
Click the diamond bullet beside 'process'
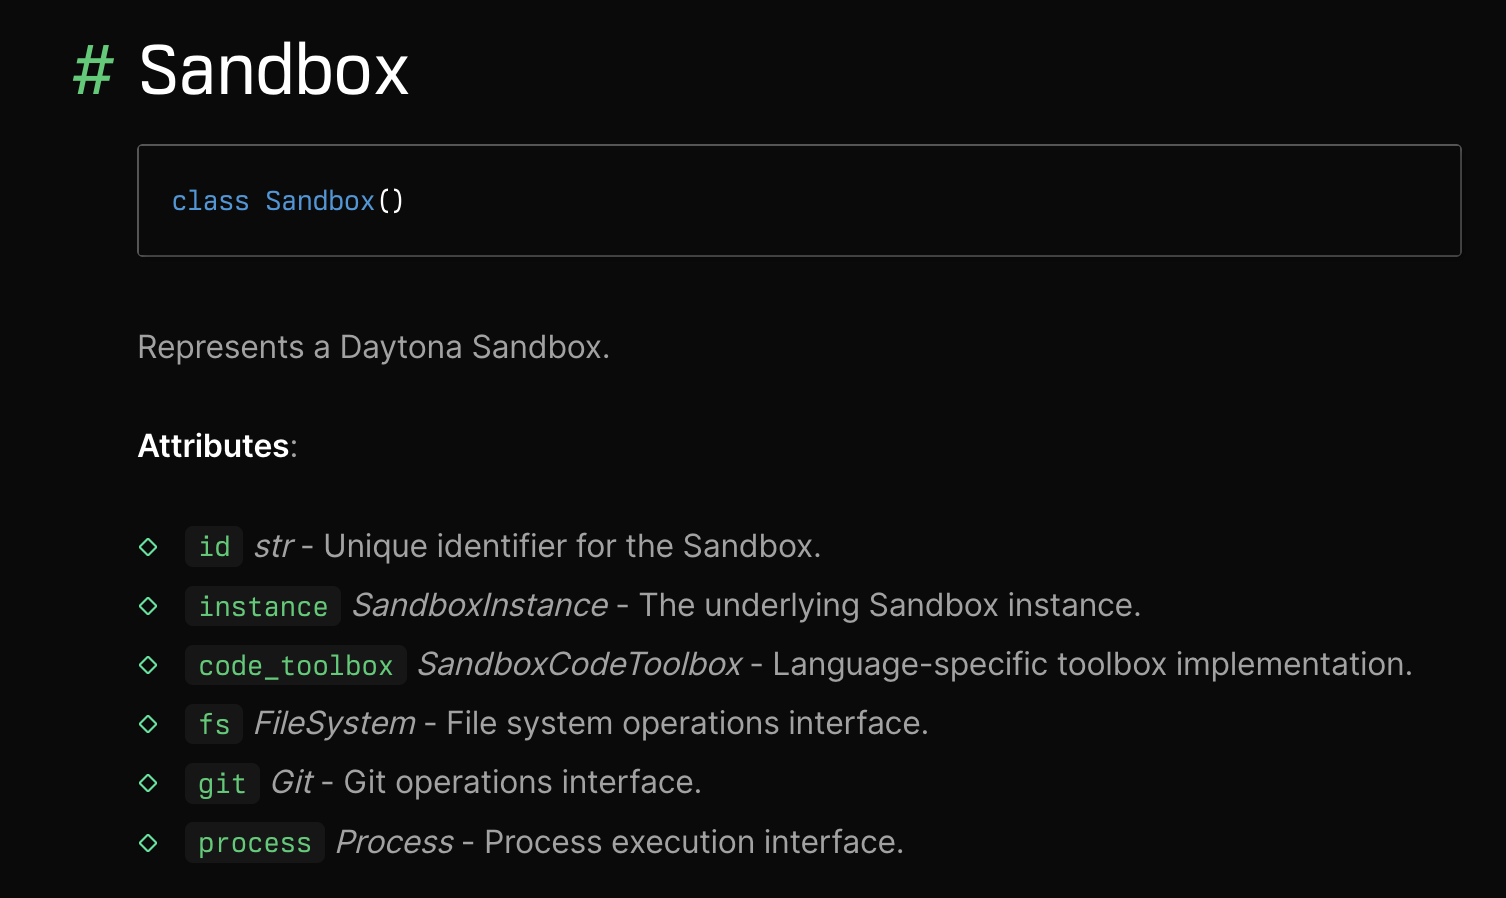click(148, 843)
